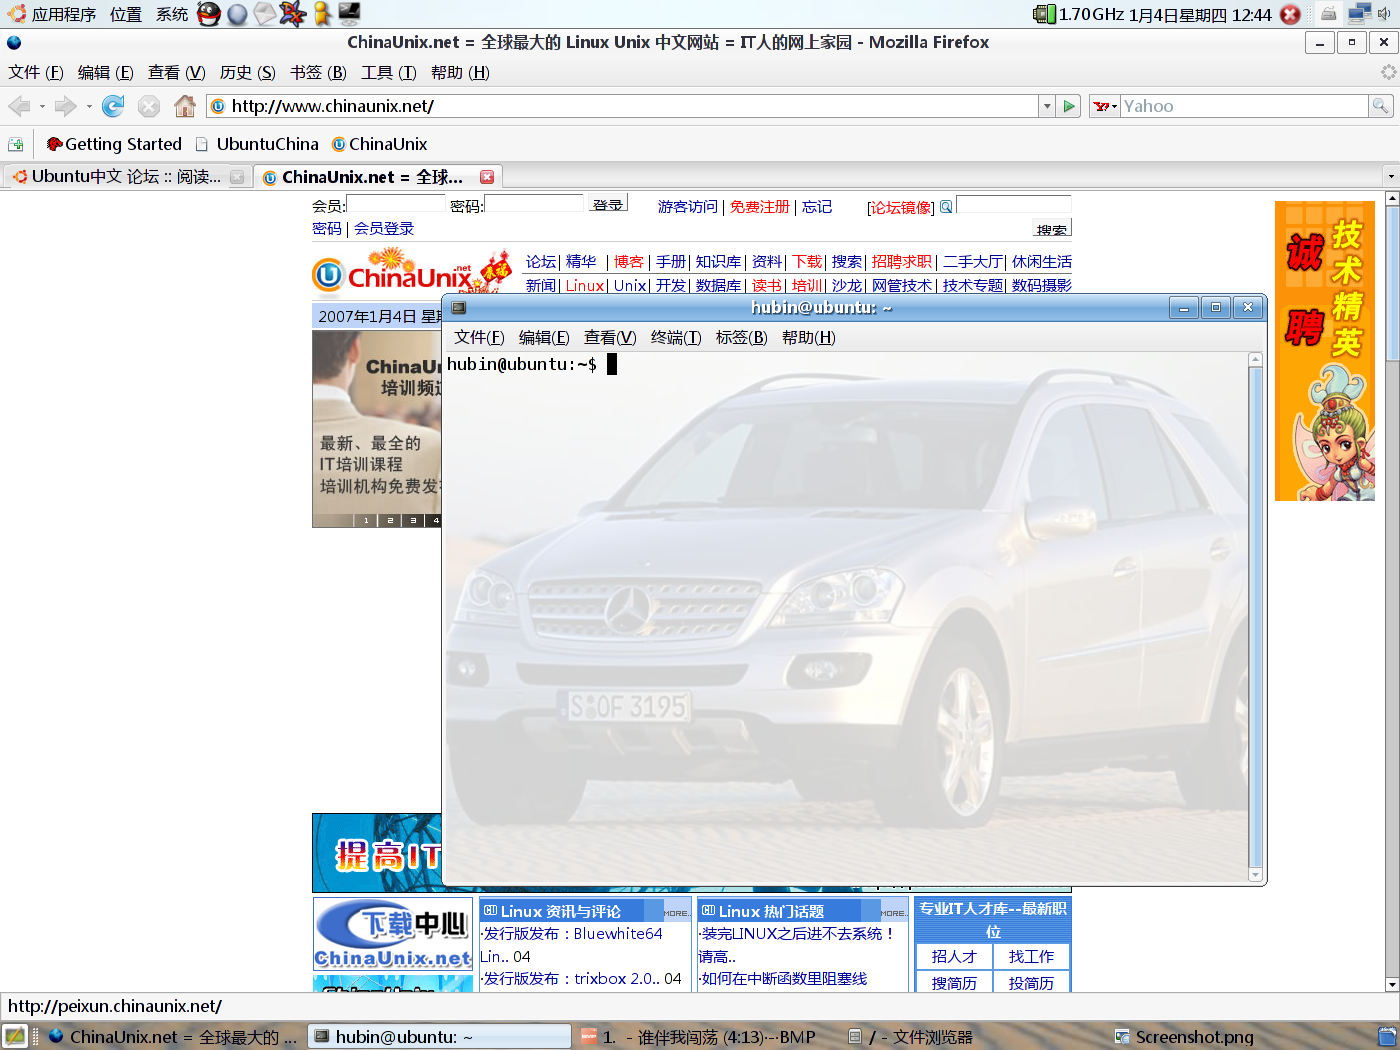Open the forward history dropdown arrow

(89, 107)
